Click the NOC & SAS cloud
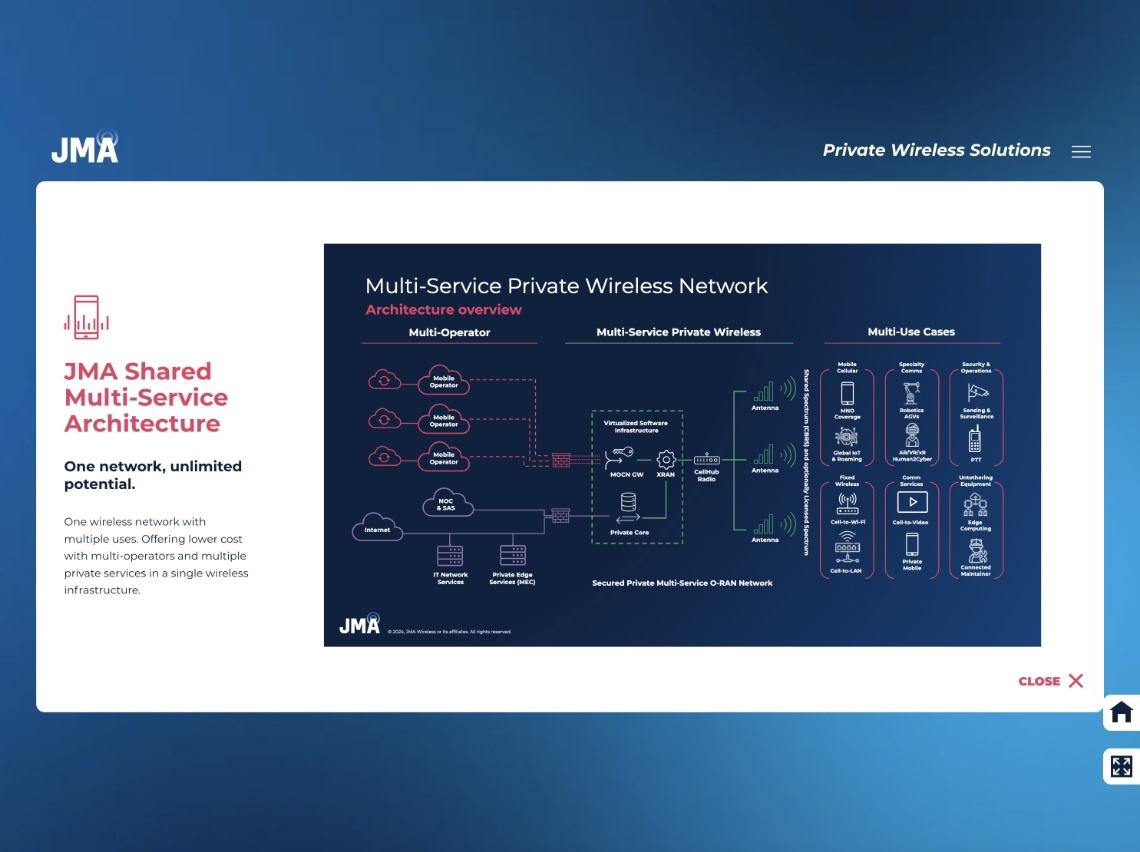 [445, 503]
